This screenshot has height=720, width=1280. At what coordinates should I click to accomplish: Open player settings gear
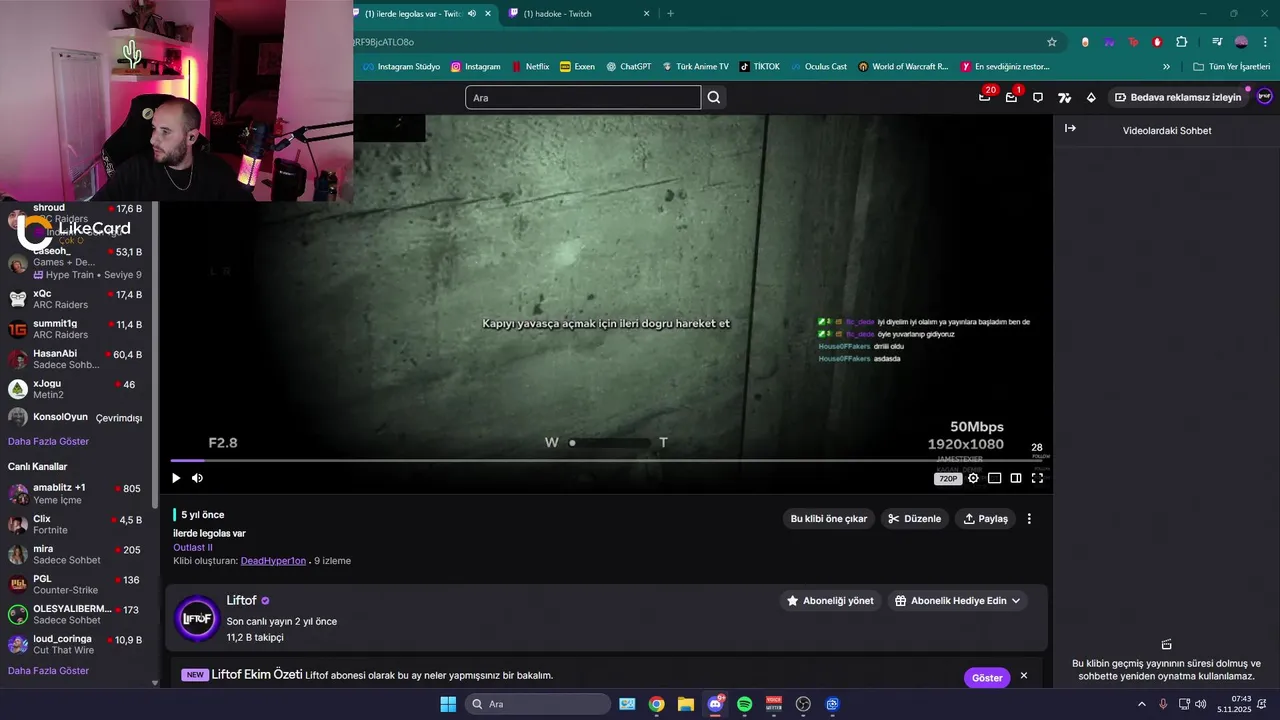(x=973, y=478)
